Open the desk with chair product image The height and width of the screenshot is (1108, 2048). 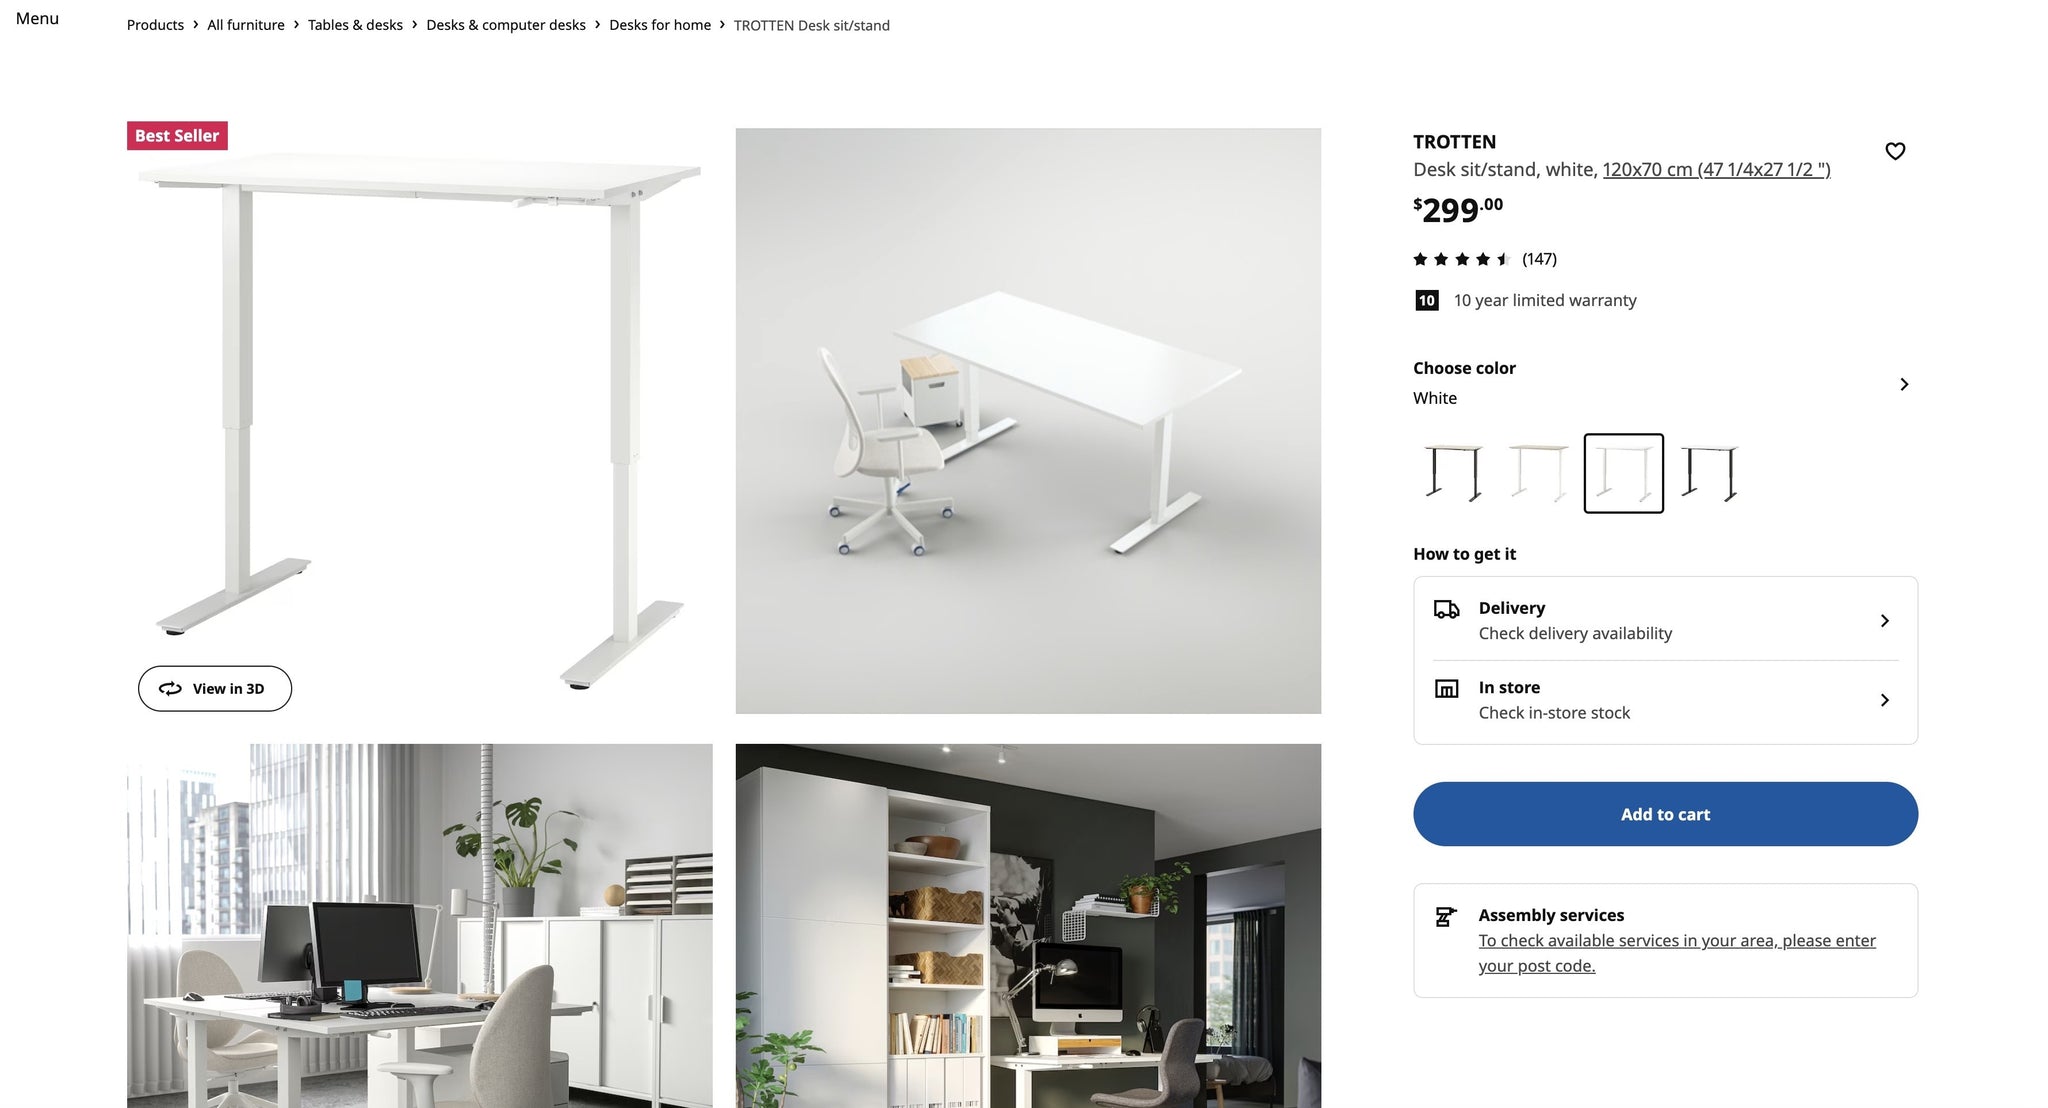[x=1028, y=421]
